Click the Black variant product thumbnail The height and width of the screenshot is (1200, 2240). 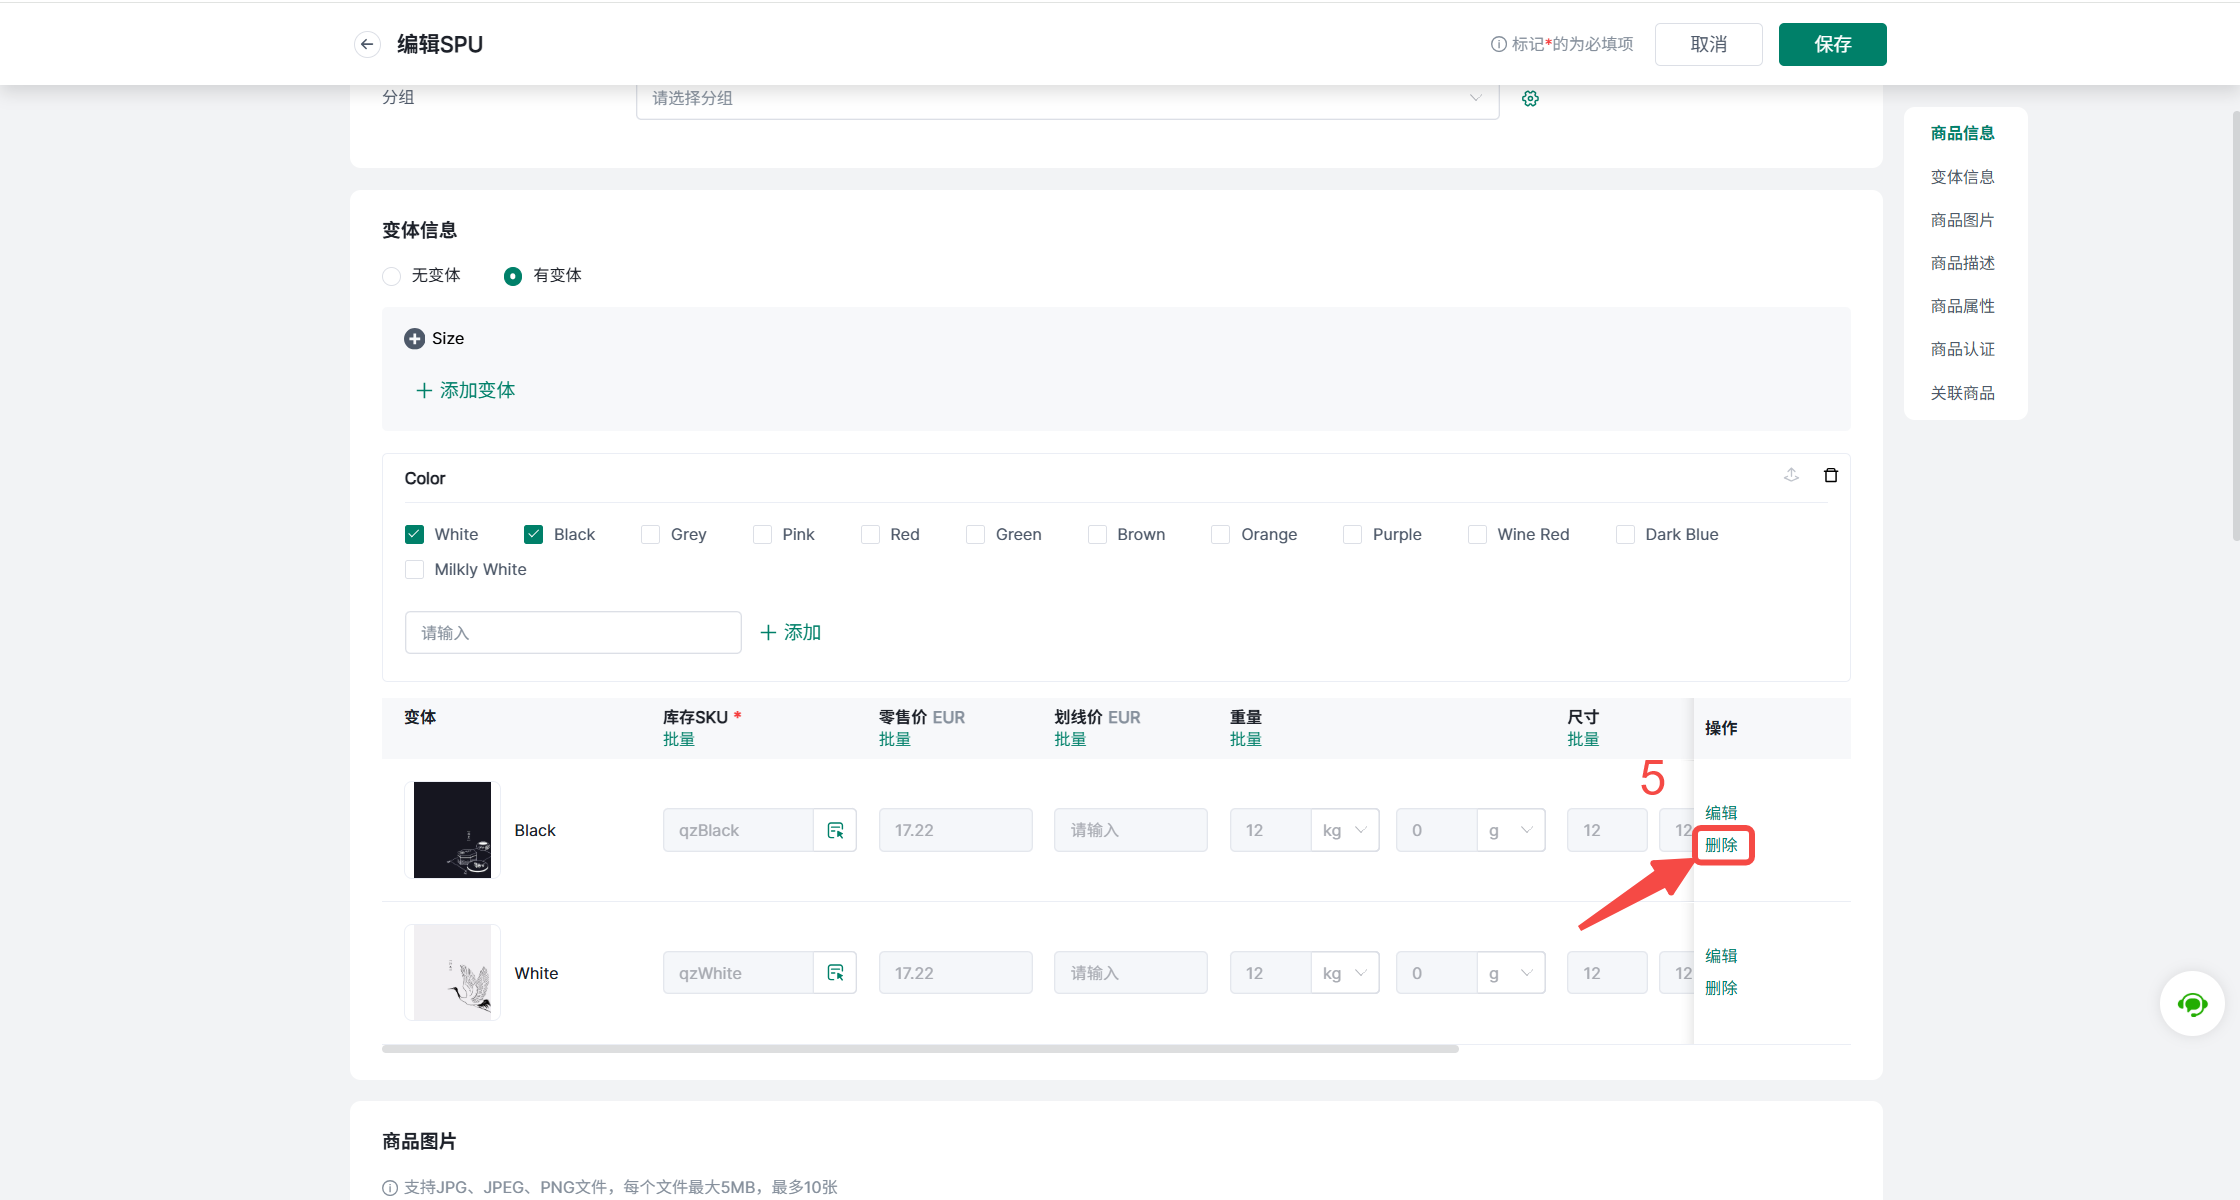pos(452,830)
